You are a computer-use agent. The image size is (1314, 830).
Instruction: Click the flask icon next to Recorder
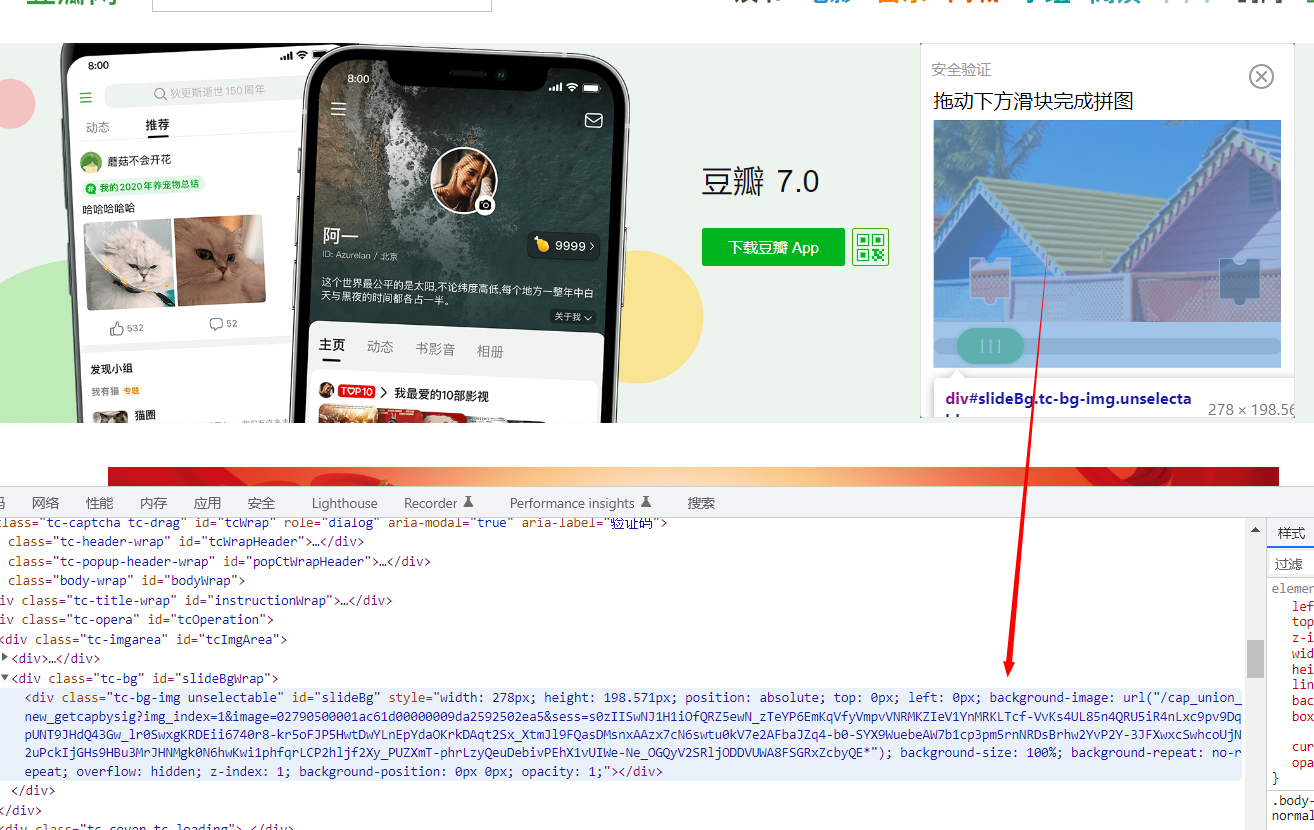(x=468, y=502)
